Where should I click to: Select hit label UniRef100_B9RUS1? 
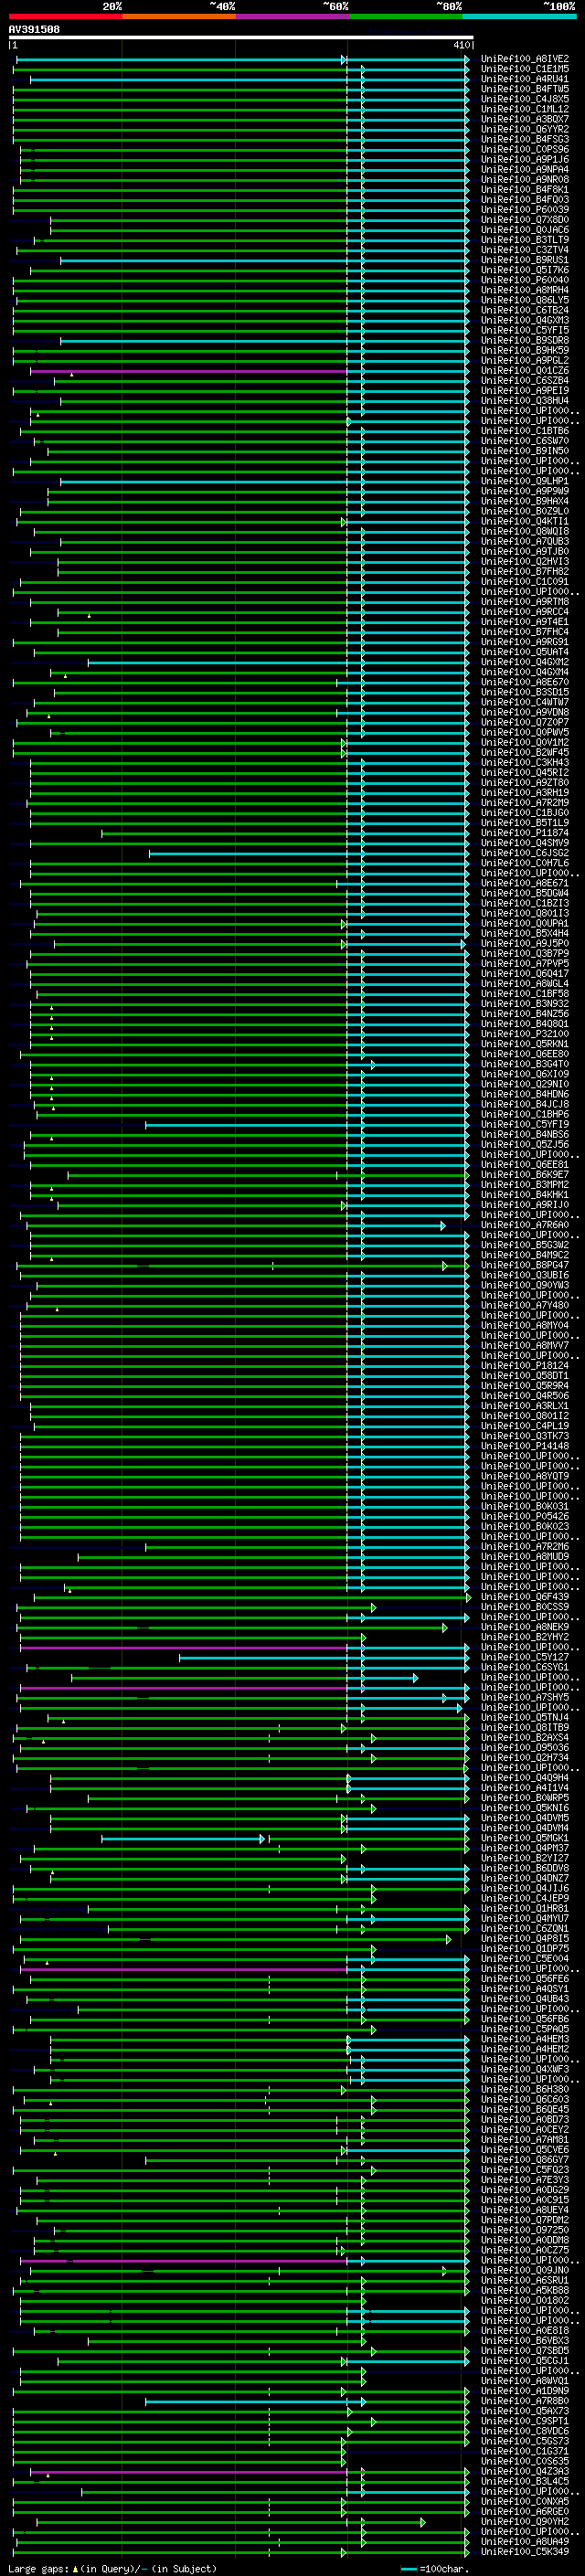[524, 260]
